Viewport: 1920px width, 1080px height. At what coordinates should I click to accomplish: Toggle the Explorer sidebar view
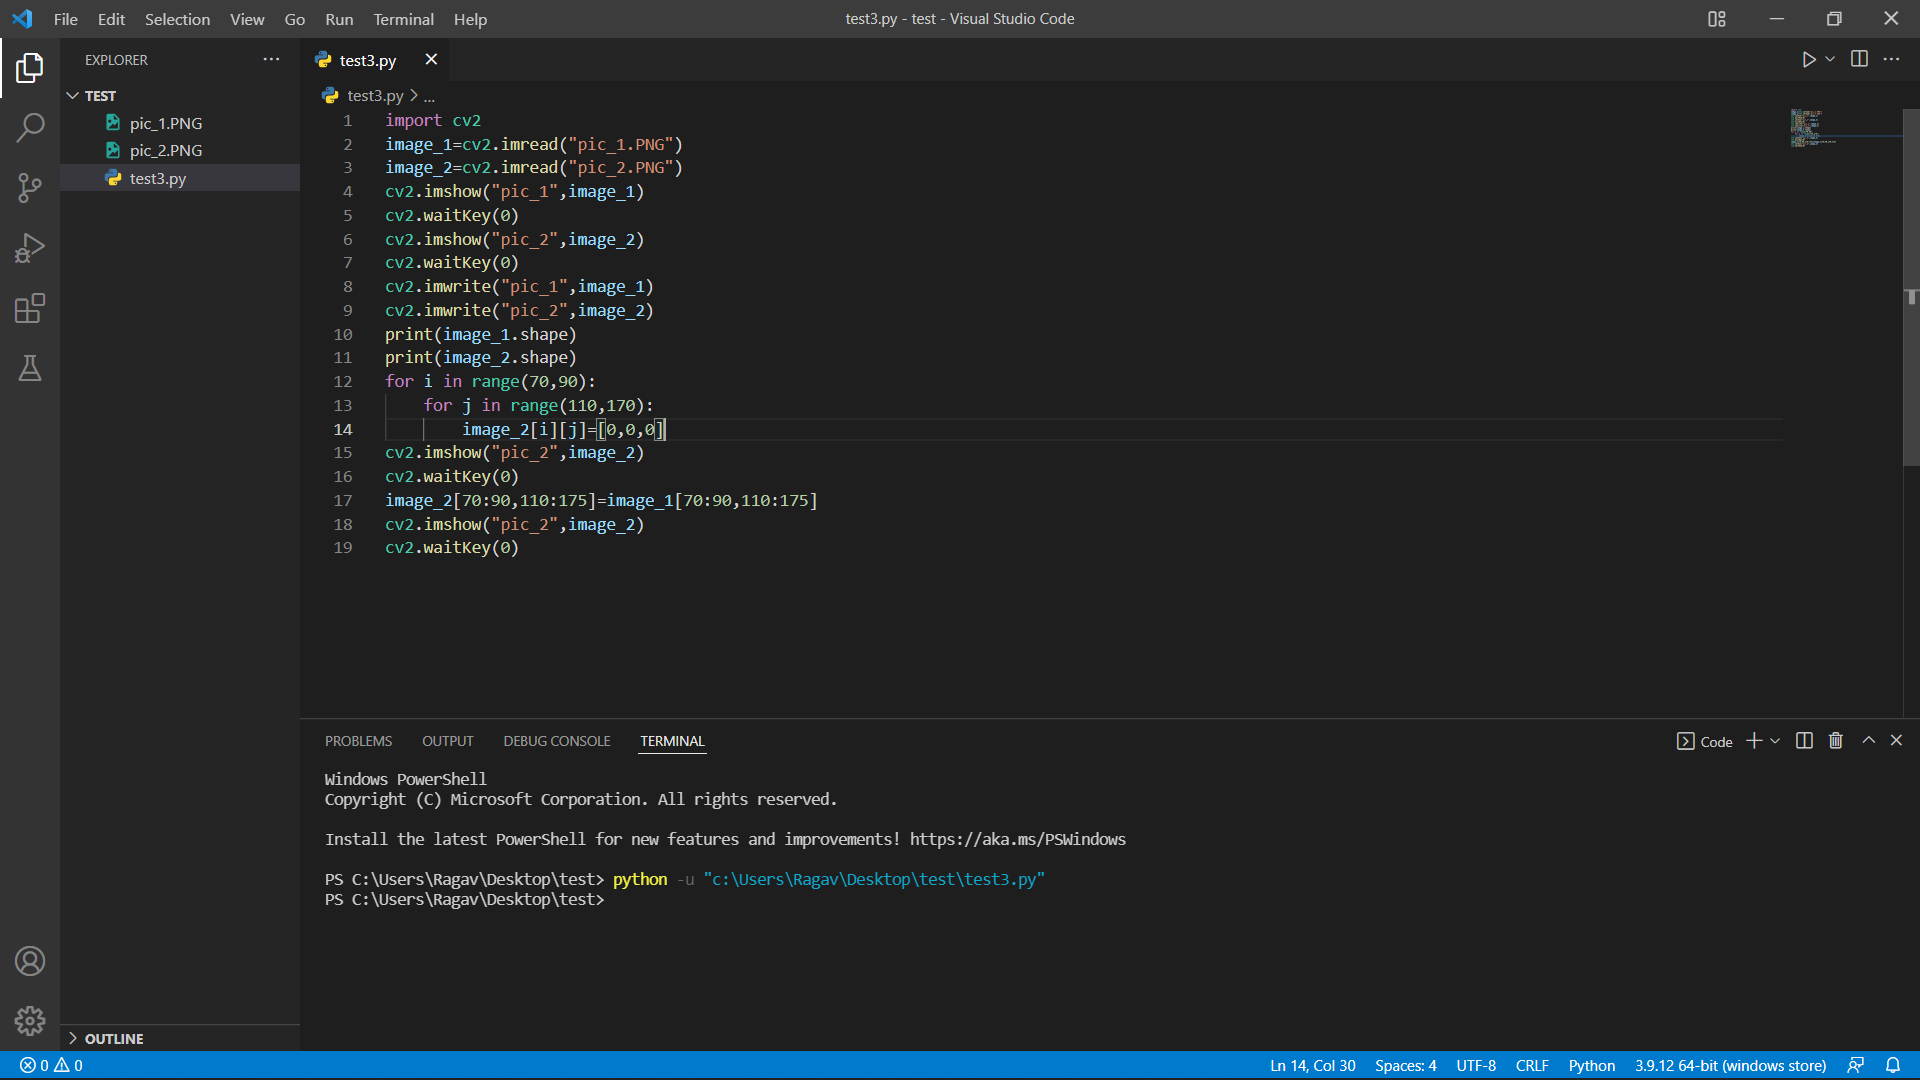[30, 68]
